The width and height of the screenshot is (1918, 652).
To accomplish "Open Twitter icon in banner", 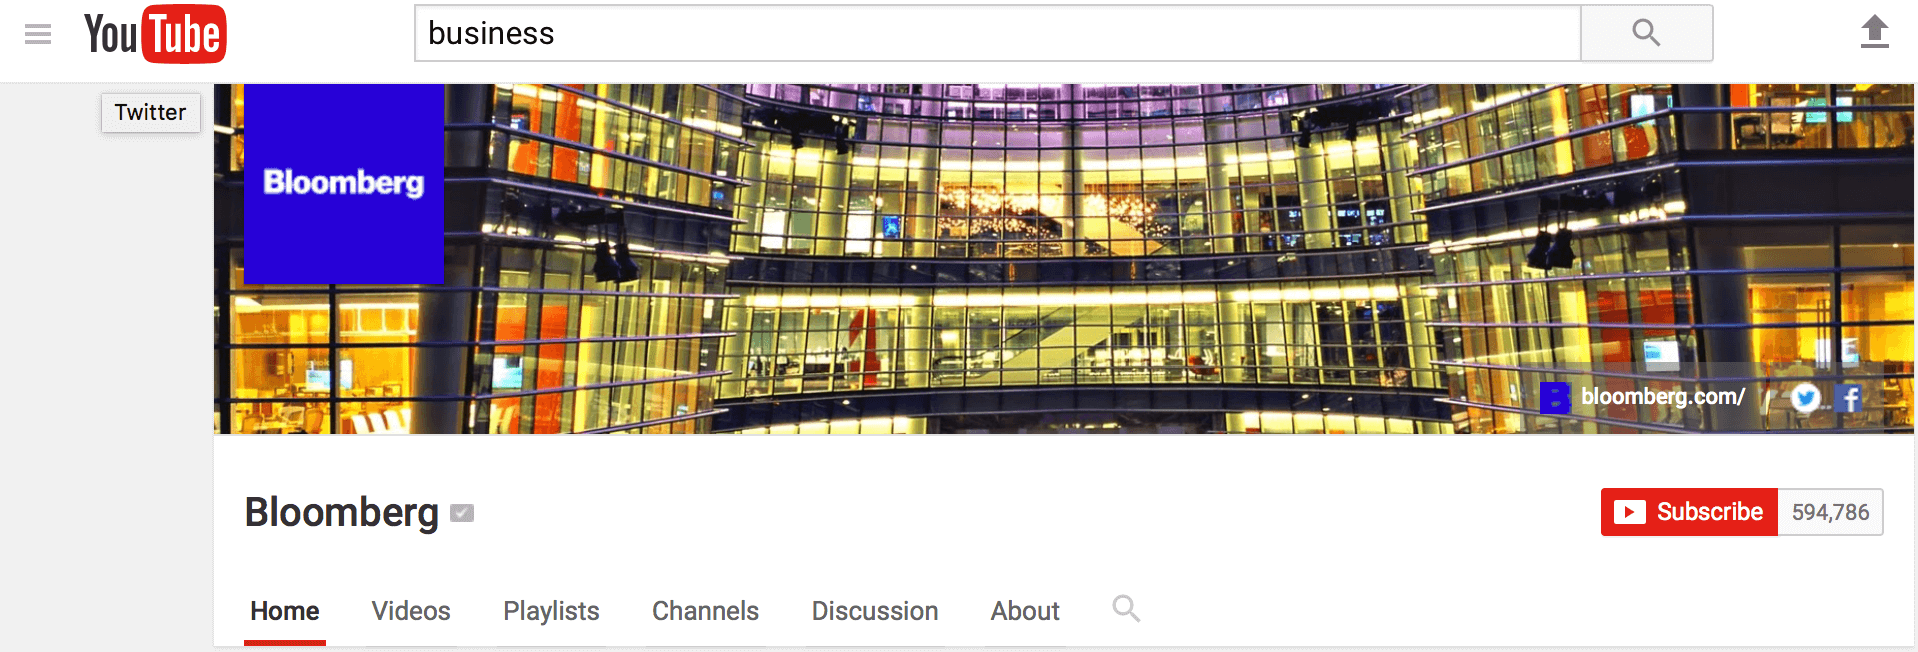I will tap(1805, 398).
